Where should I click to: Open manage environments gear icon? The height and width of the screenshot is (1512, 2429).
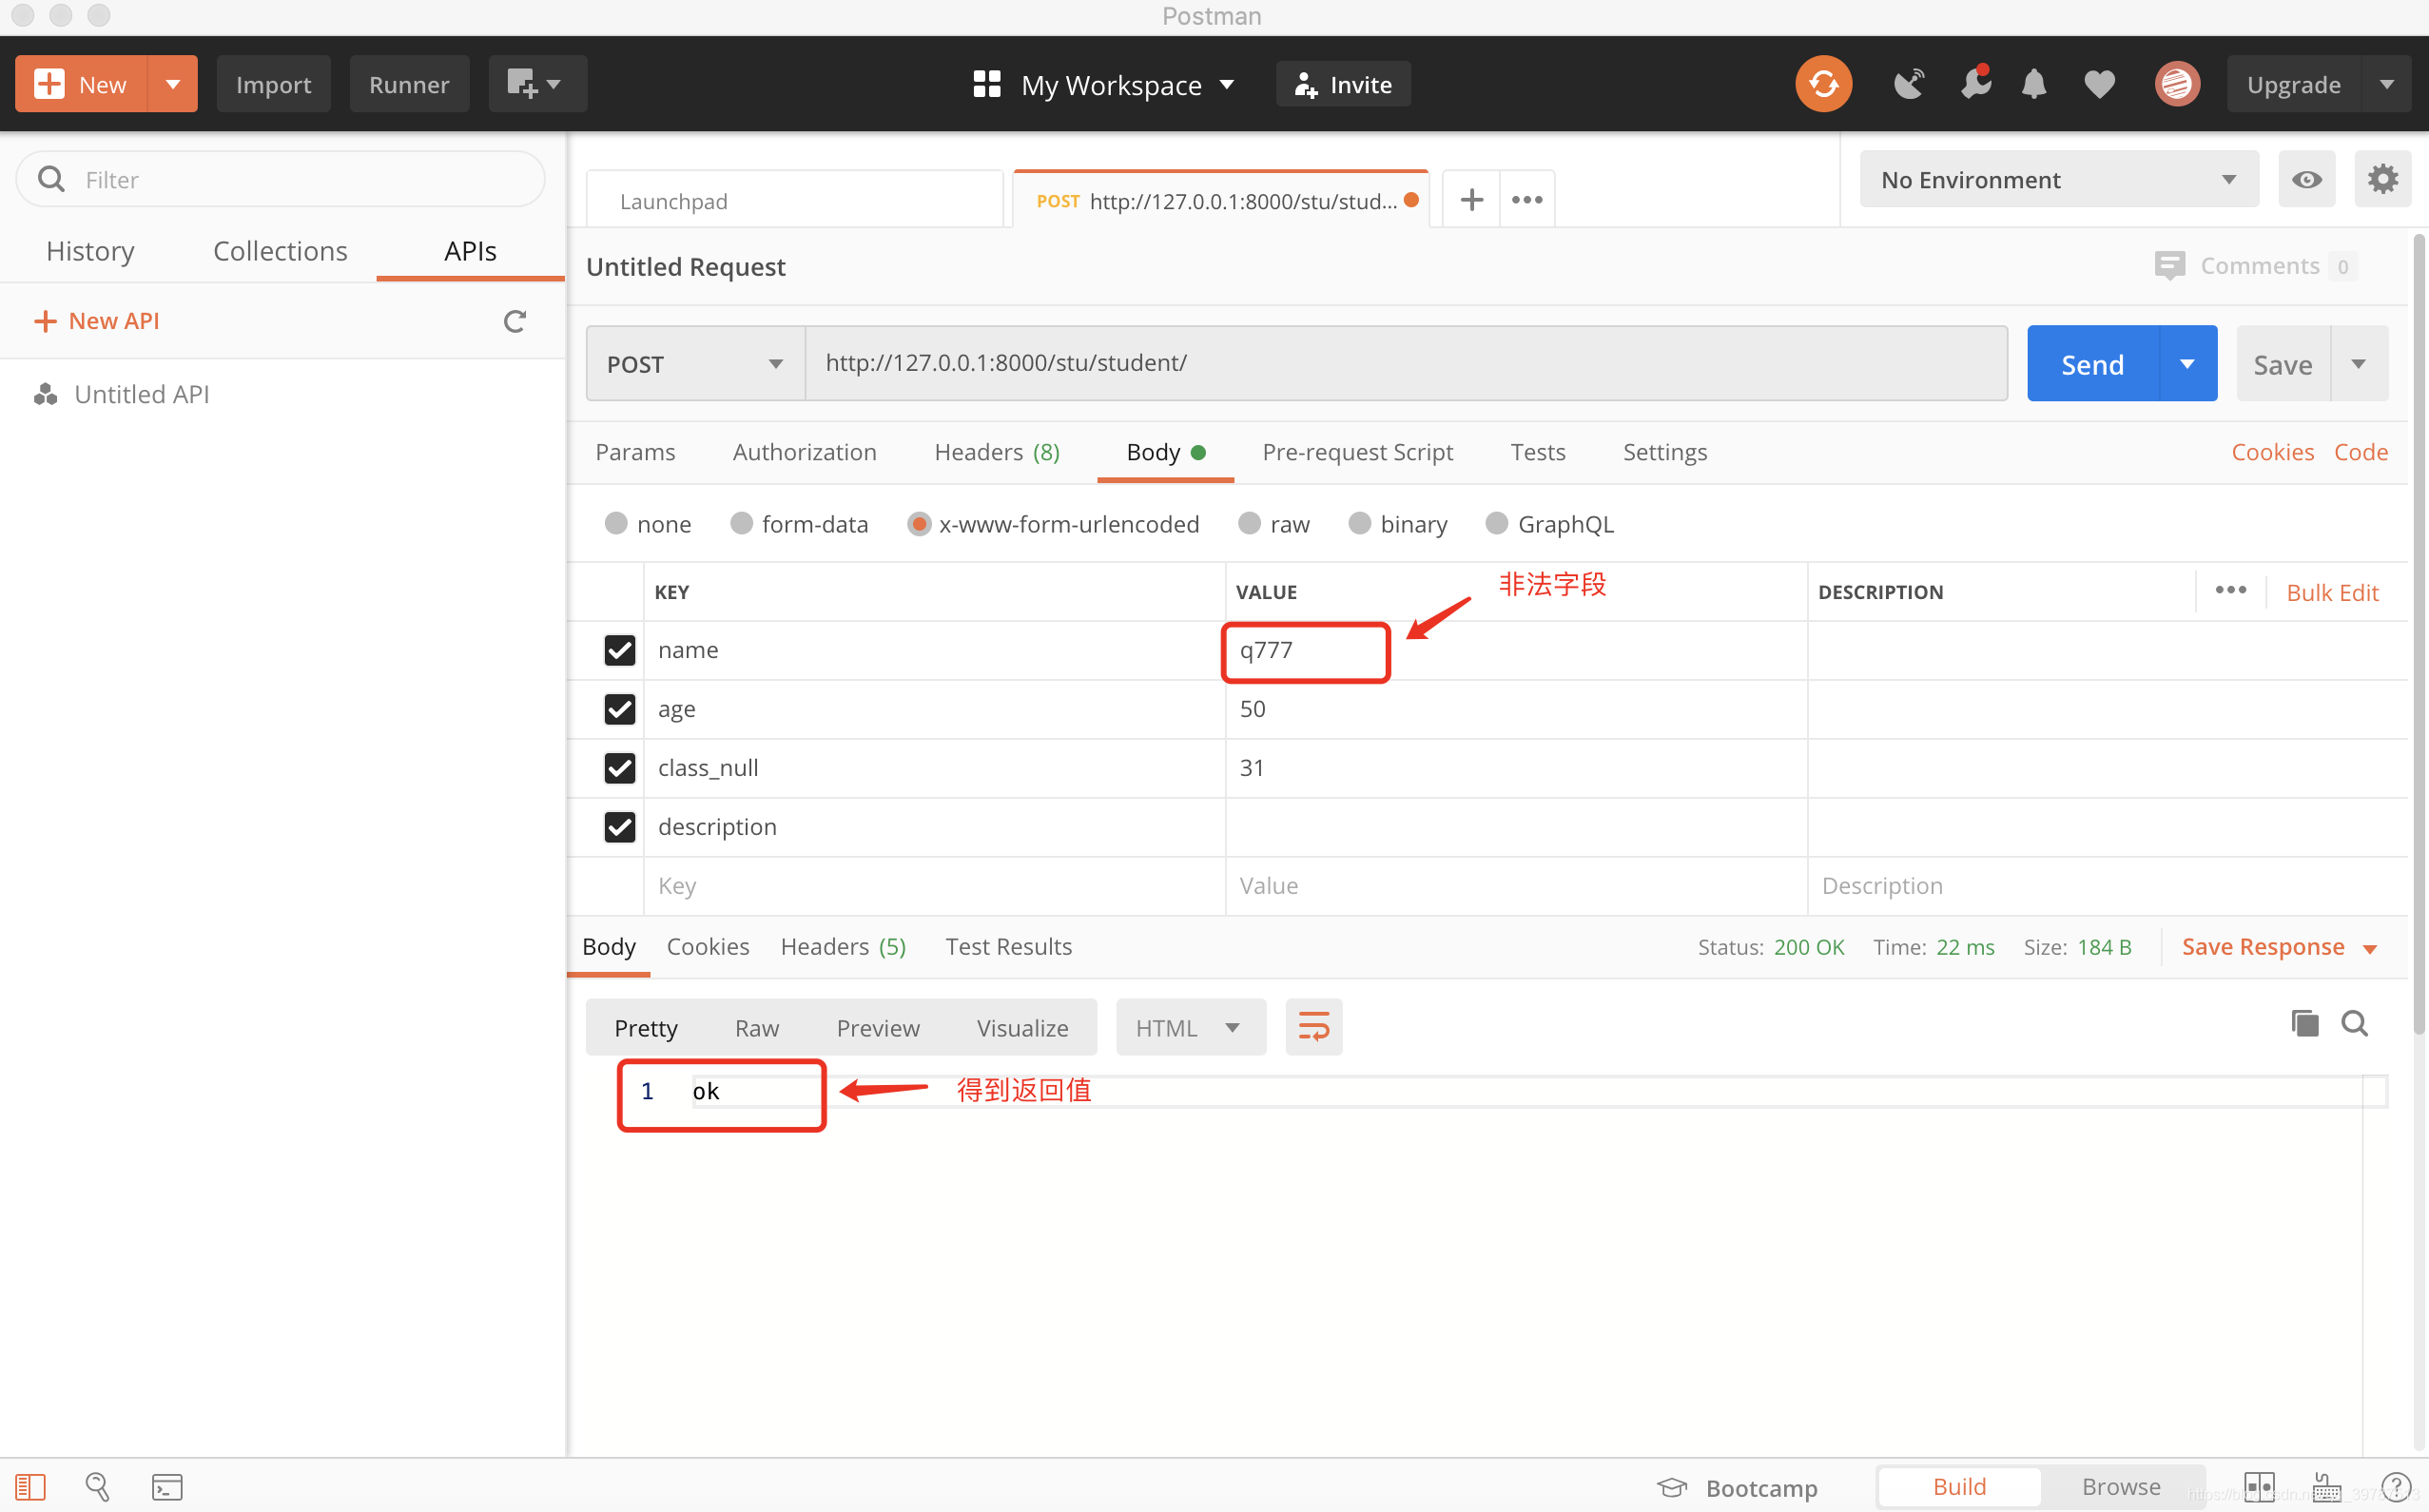click(2382, 180)
